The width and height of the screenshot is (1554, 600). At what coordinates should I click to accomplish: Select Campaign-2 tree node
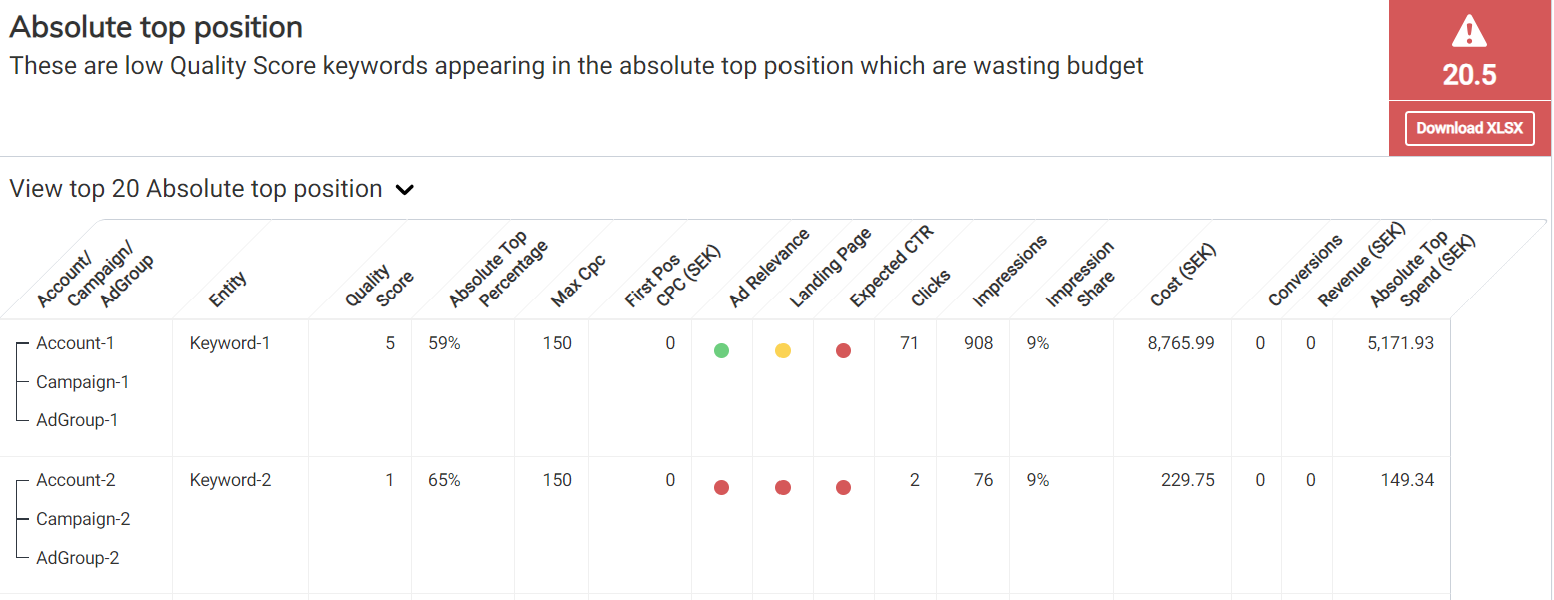[83, 519]
